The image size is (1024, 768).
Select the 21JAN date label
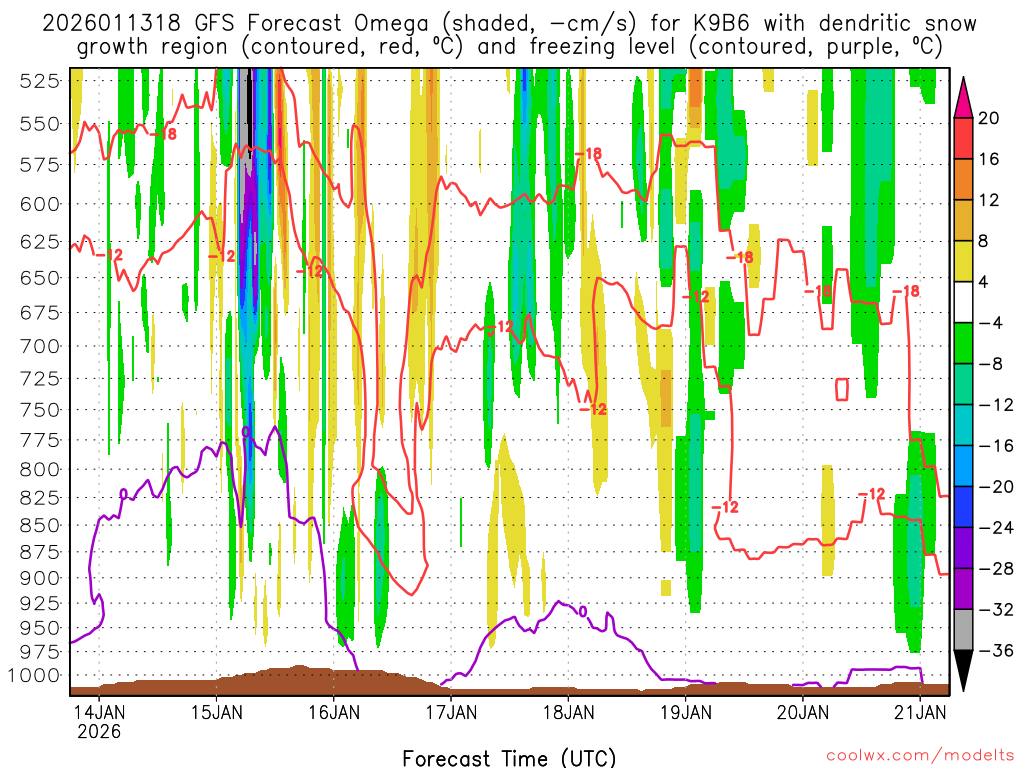(x=920, y=712)
